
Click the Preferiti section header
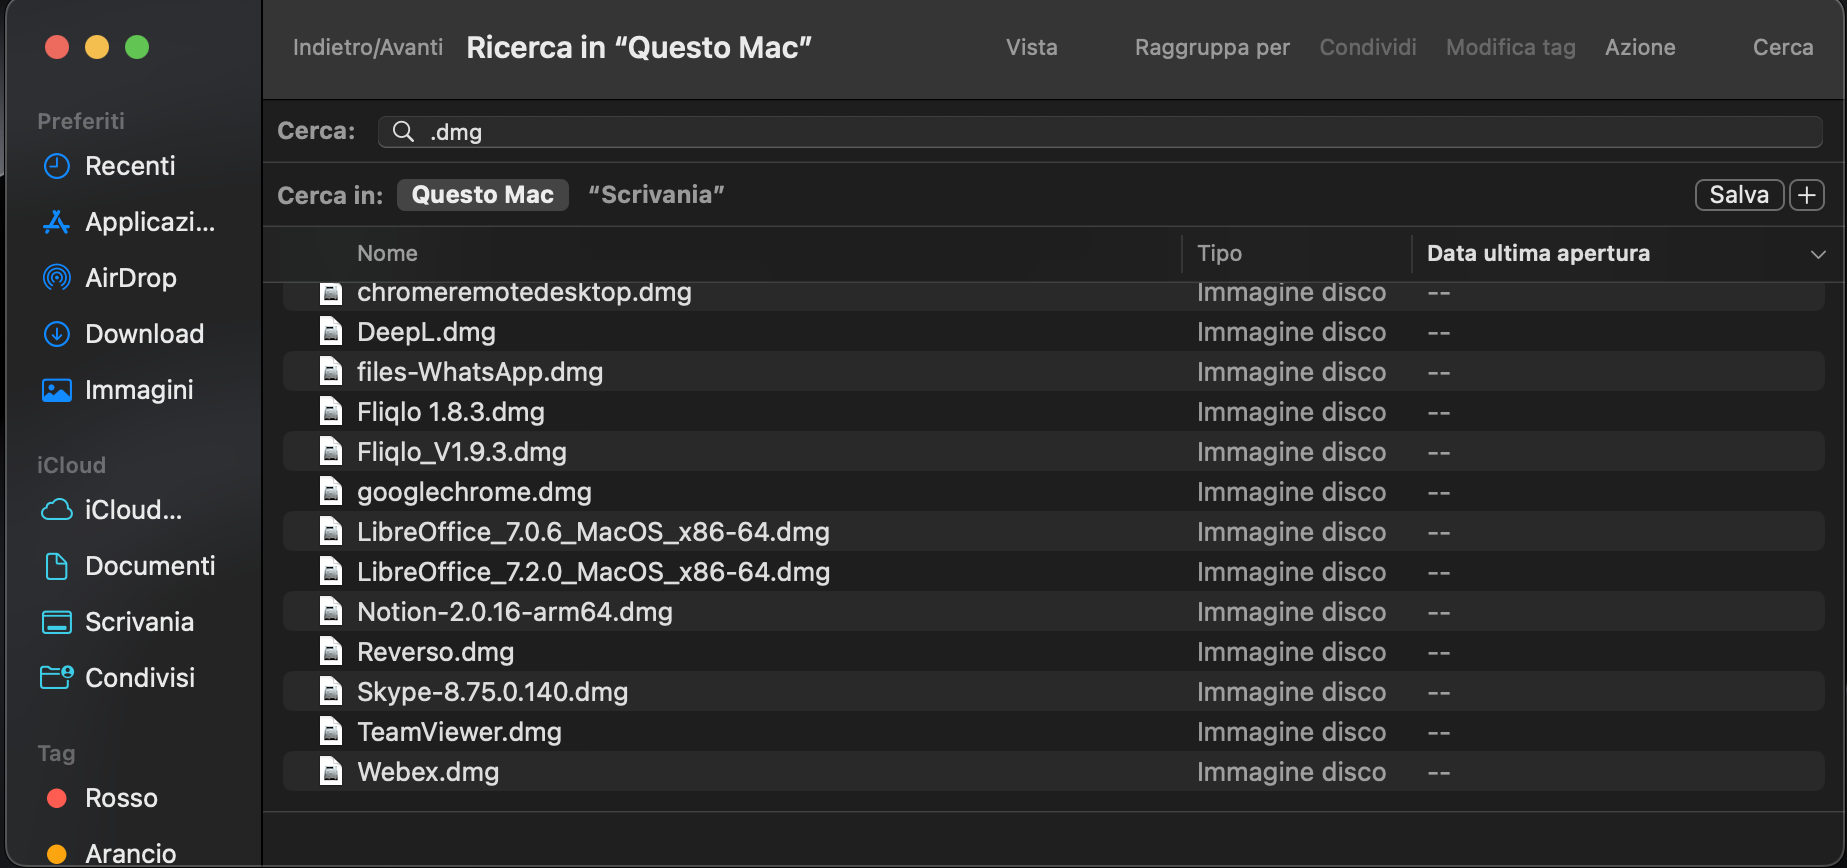pos(81,121)
